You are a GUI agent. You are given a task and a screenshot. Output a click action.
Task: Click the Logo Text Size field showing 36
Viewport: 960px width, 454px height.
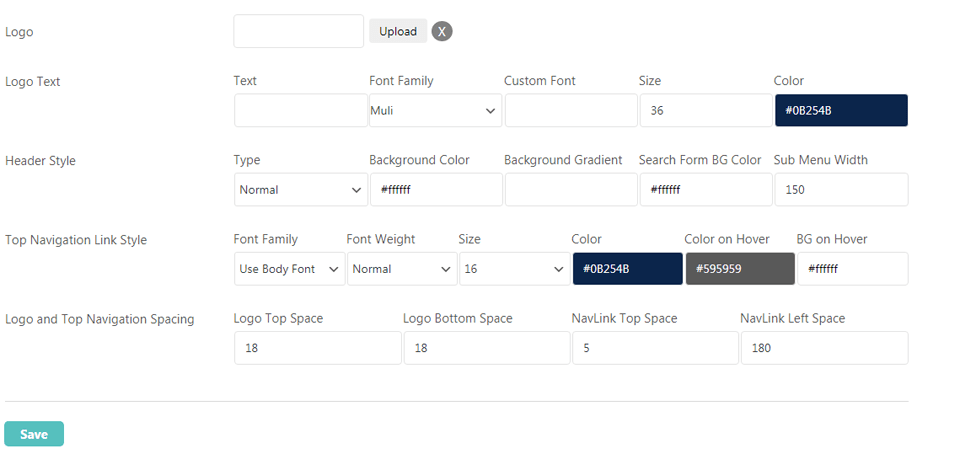(706, 110)
